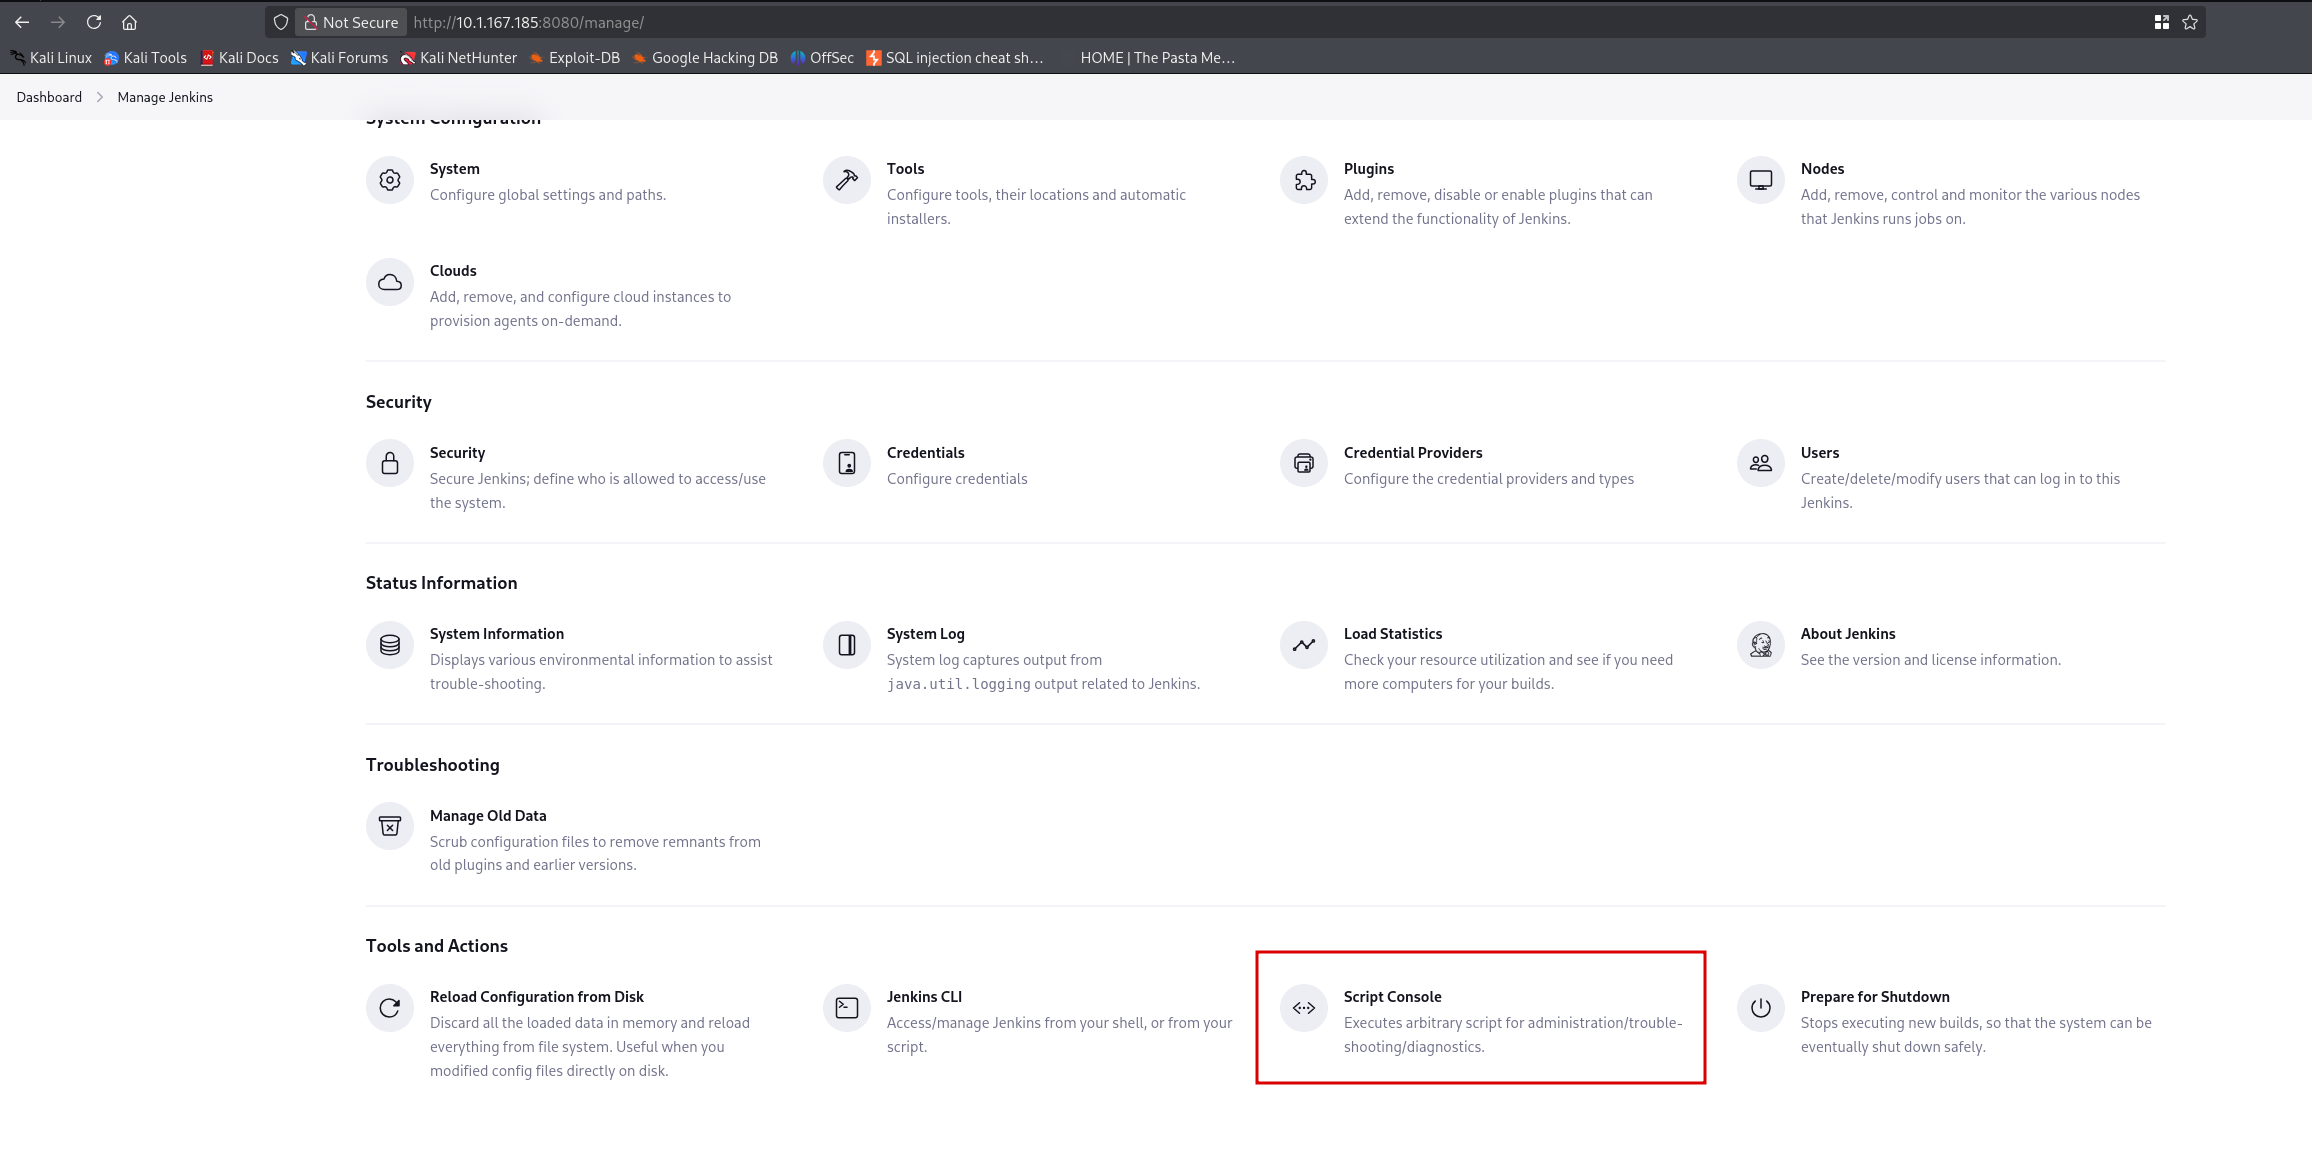Screen dimensions: 2312x1152
Task: Click the Credential Providers icon
Action: click(x=1304, y=464)
